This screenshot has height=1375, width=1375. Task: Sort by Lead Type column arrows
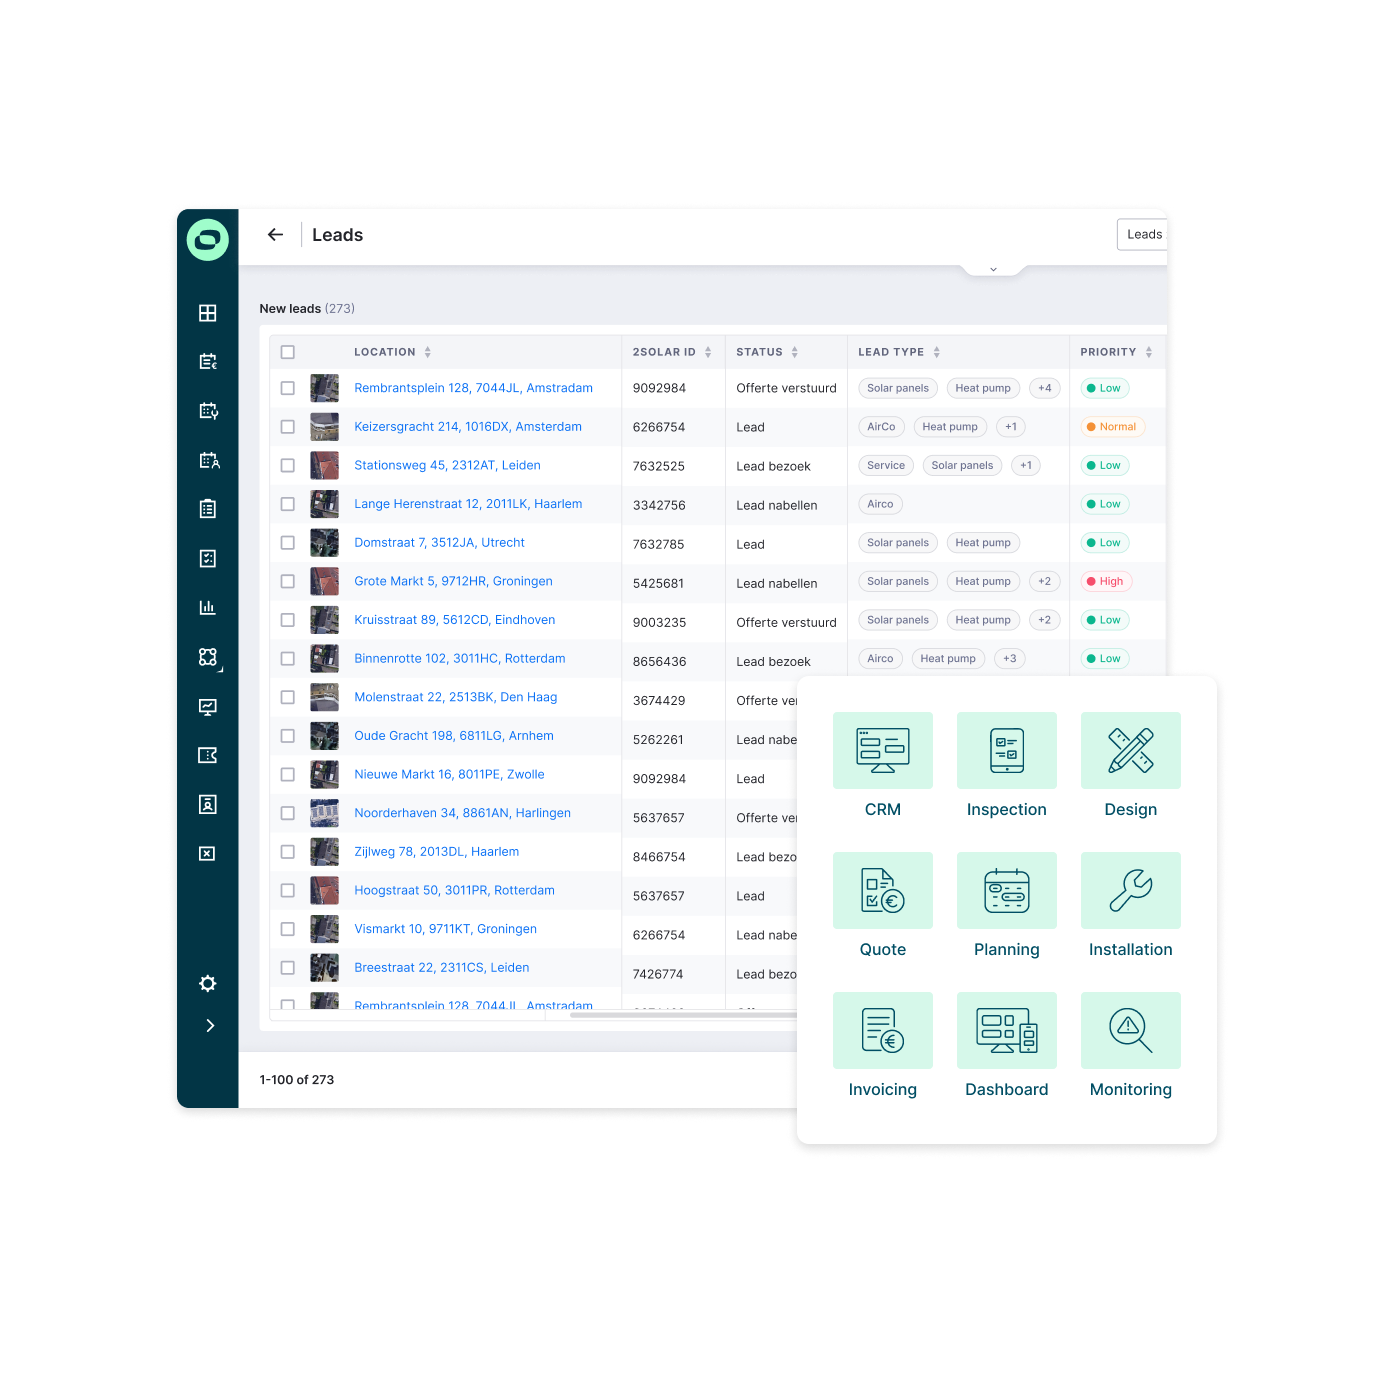[x=936, y=352]
